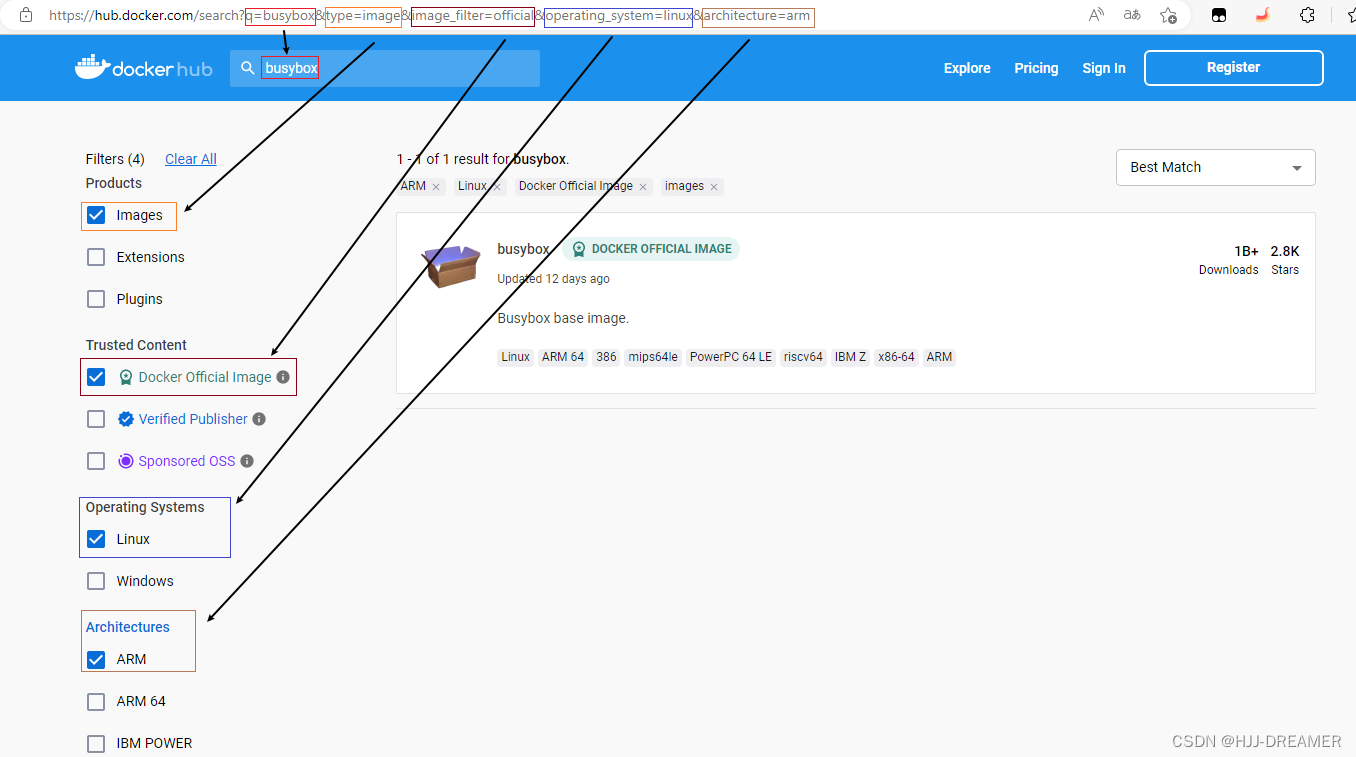Enable the Windows operating system filter
Viewport: 1356px width, 757px height.
[95, 580]
